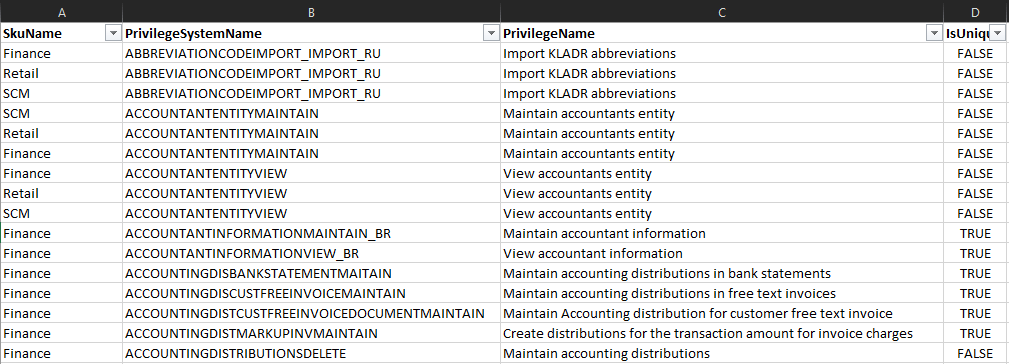Viewport: 1009px width, 364px height.
Task: Select column C header
Action: coord(721,12)
